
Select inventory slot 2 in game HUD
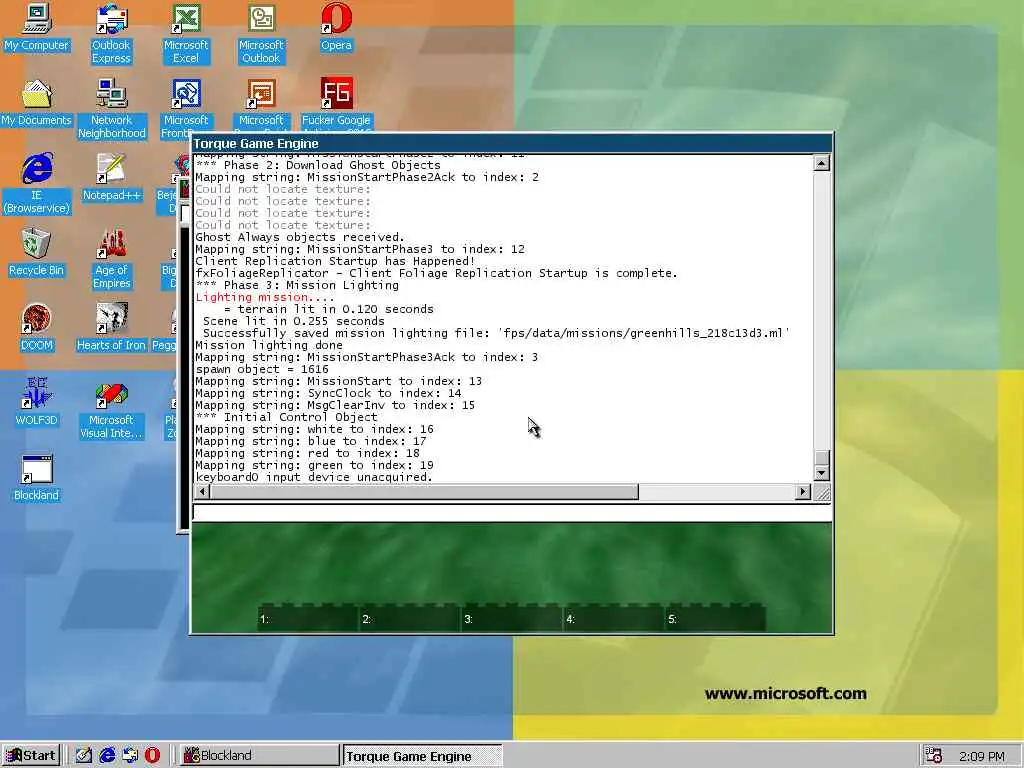pos(411,618)
